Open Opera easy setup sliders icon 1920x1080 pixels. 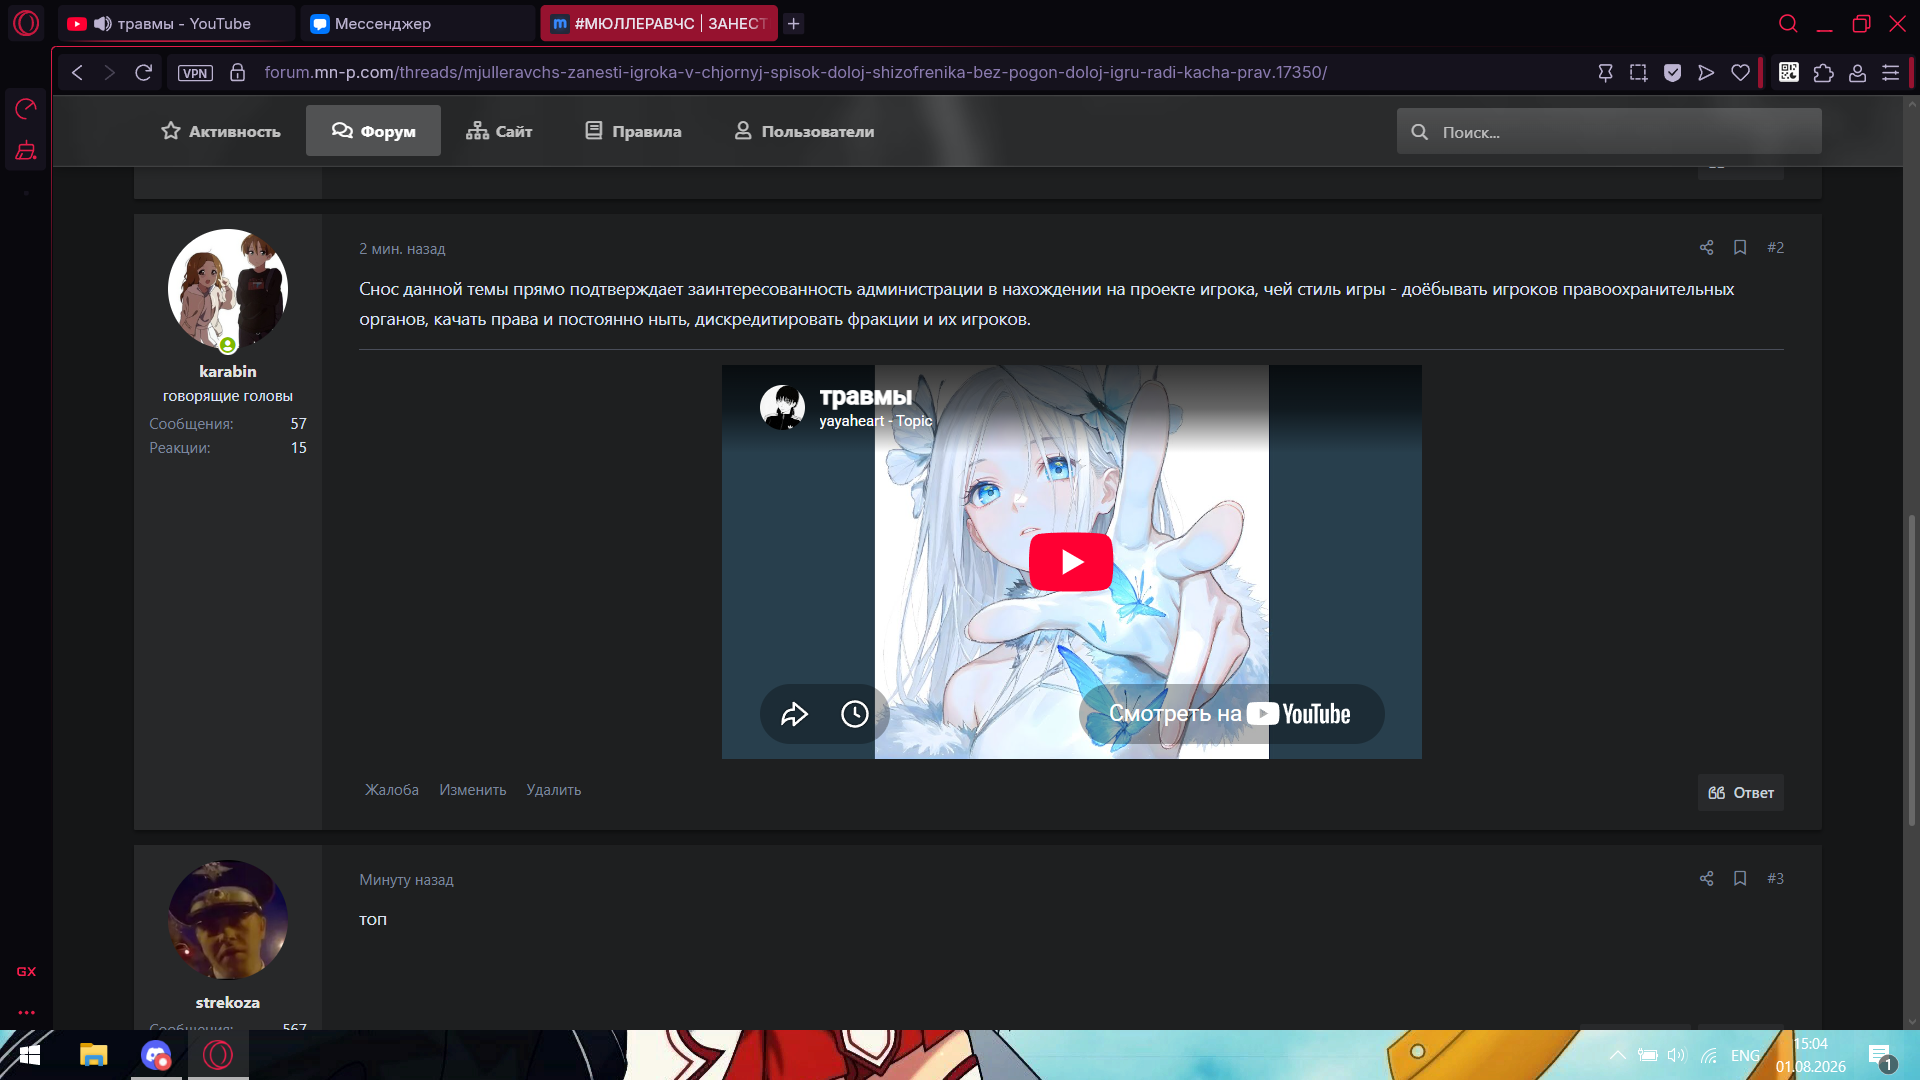[x=1891, y=73]
